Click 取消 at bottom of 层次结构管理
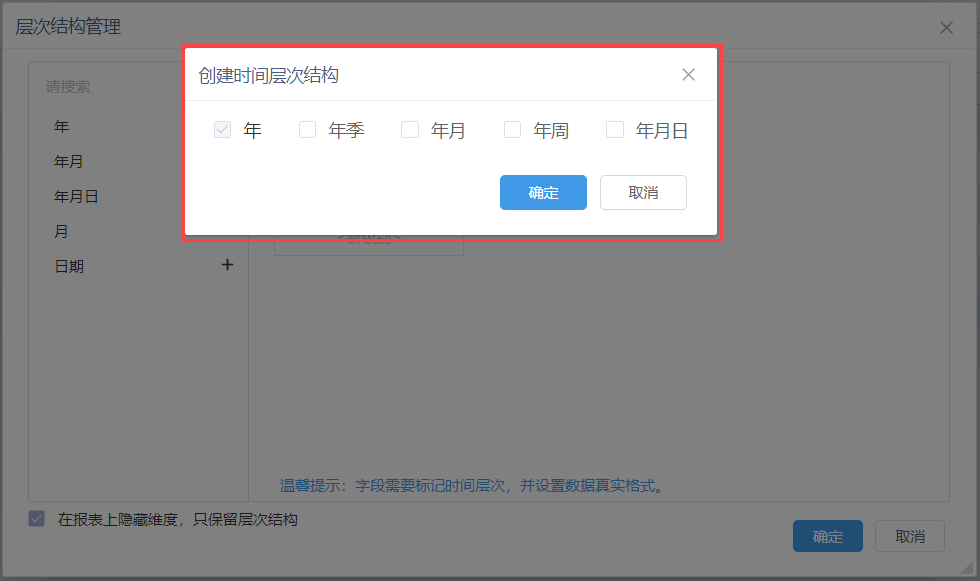The width and height of the screenshot is (980, 581). (909, 536)
